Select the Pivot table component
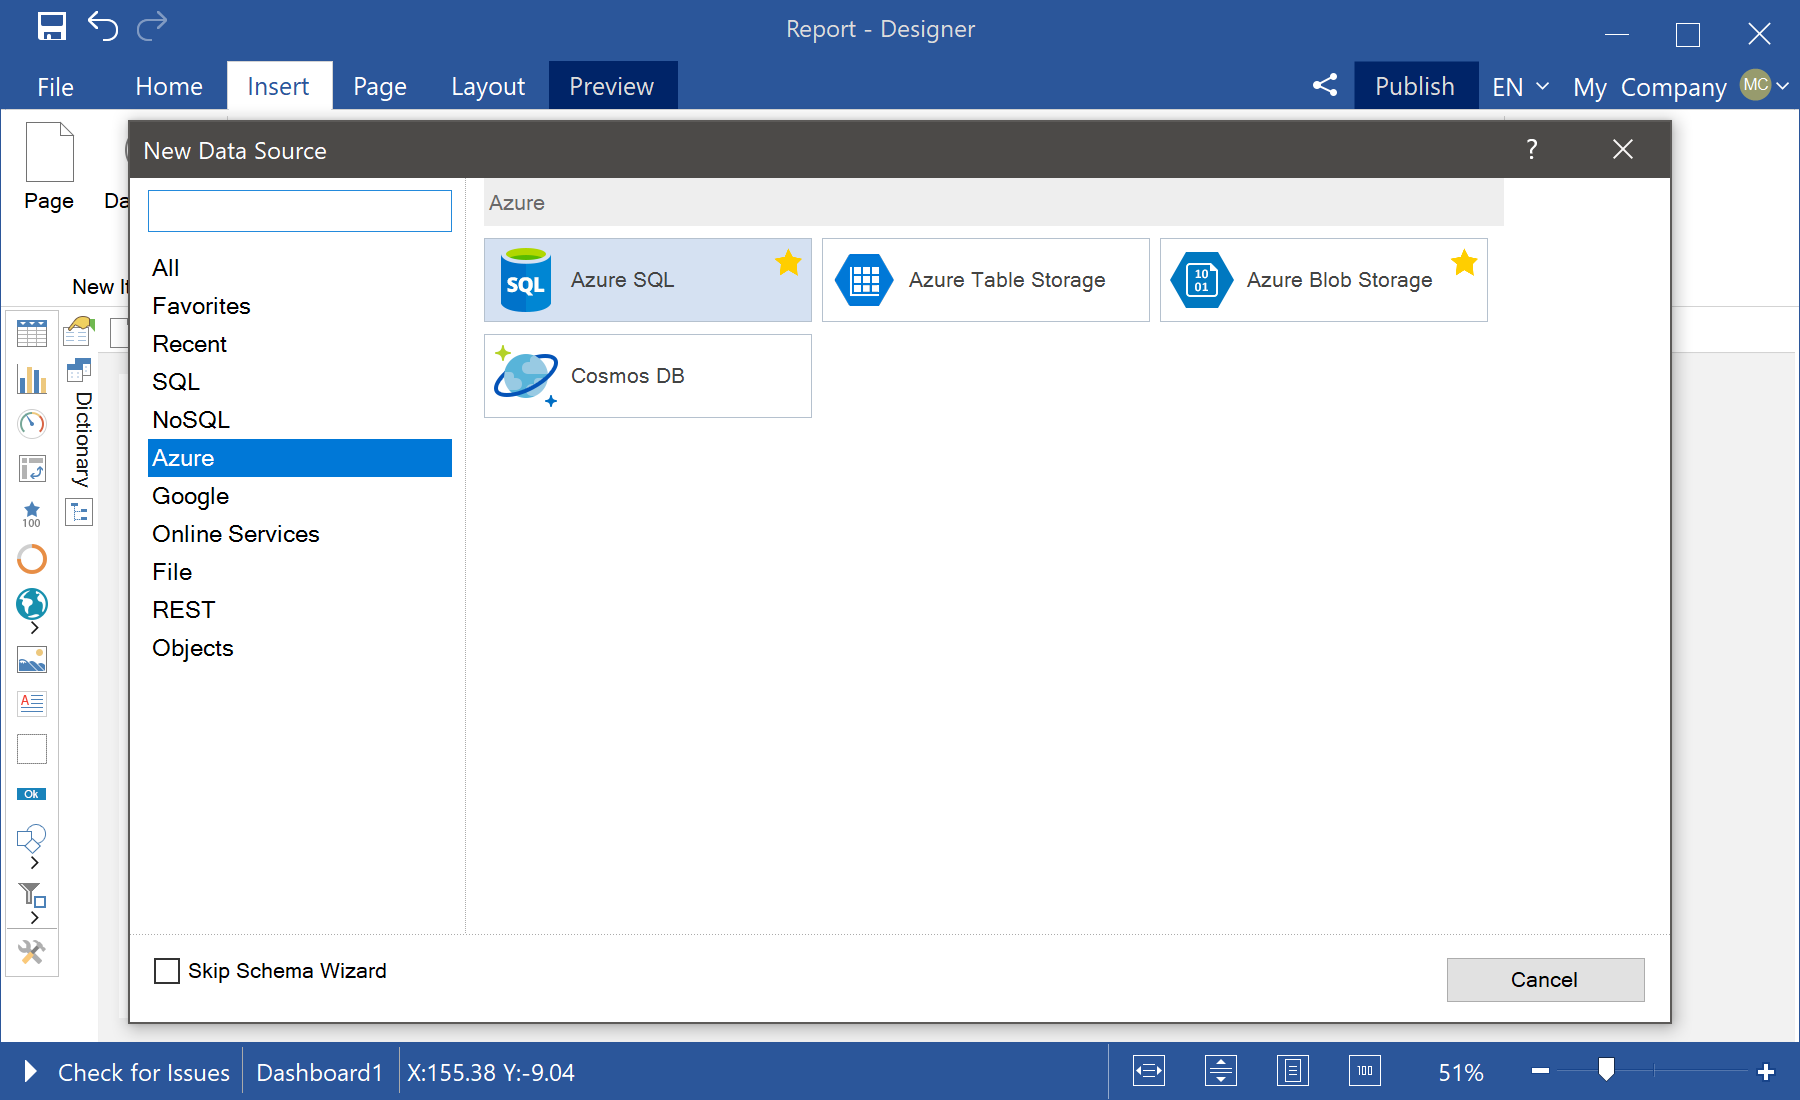Screen dimensions: 1800x1100 click(x=32, y=468)
